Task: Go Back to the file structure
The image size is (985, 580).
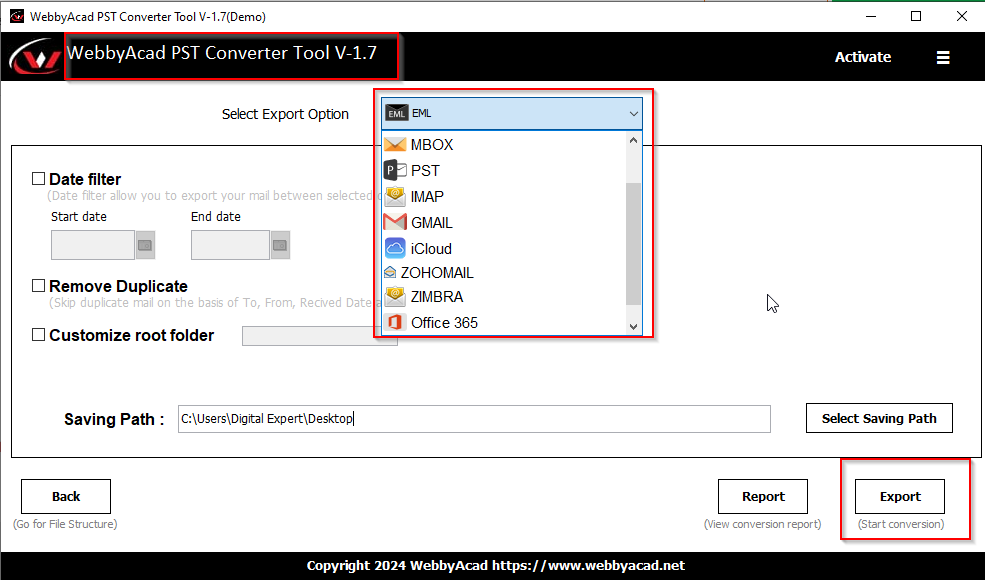Action: [66, 496]
